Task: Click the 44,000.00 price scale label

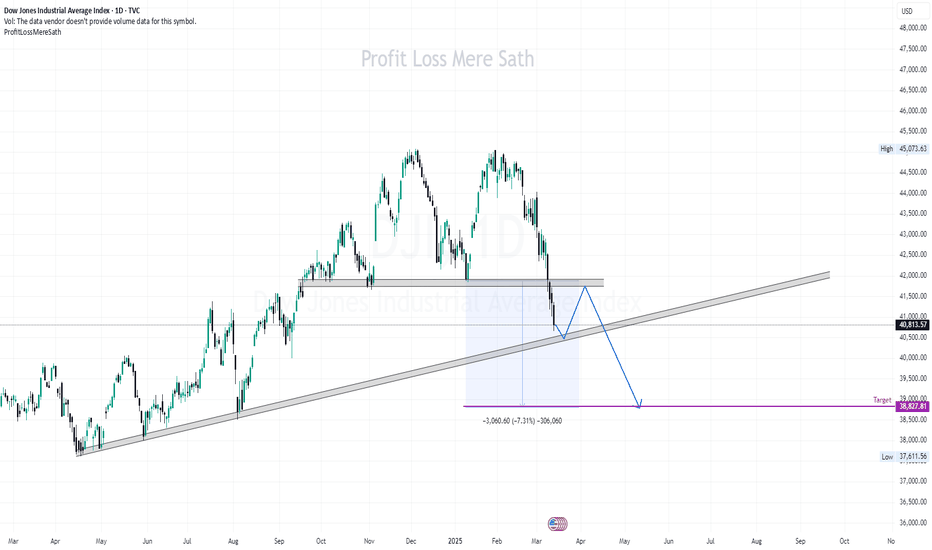Action: click(x=913, y=193)
